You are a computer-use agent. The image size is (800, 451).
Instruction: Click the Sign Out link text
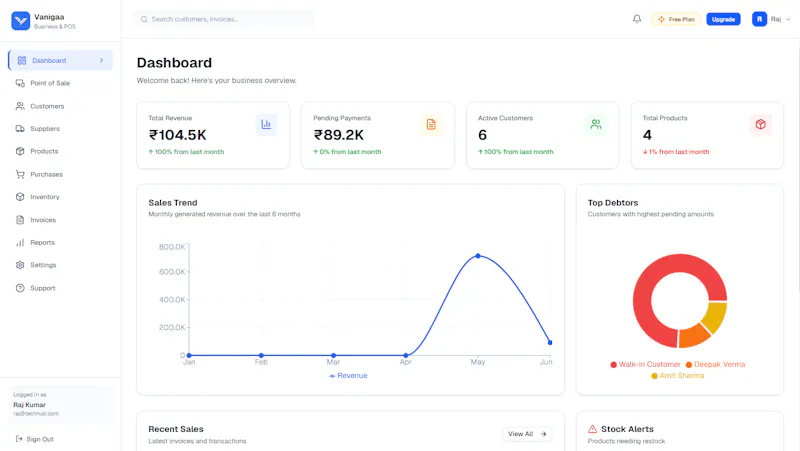click(x=40, y=439)
